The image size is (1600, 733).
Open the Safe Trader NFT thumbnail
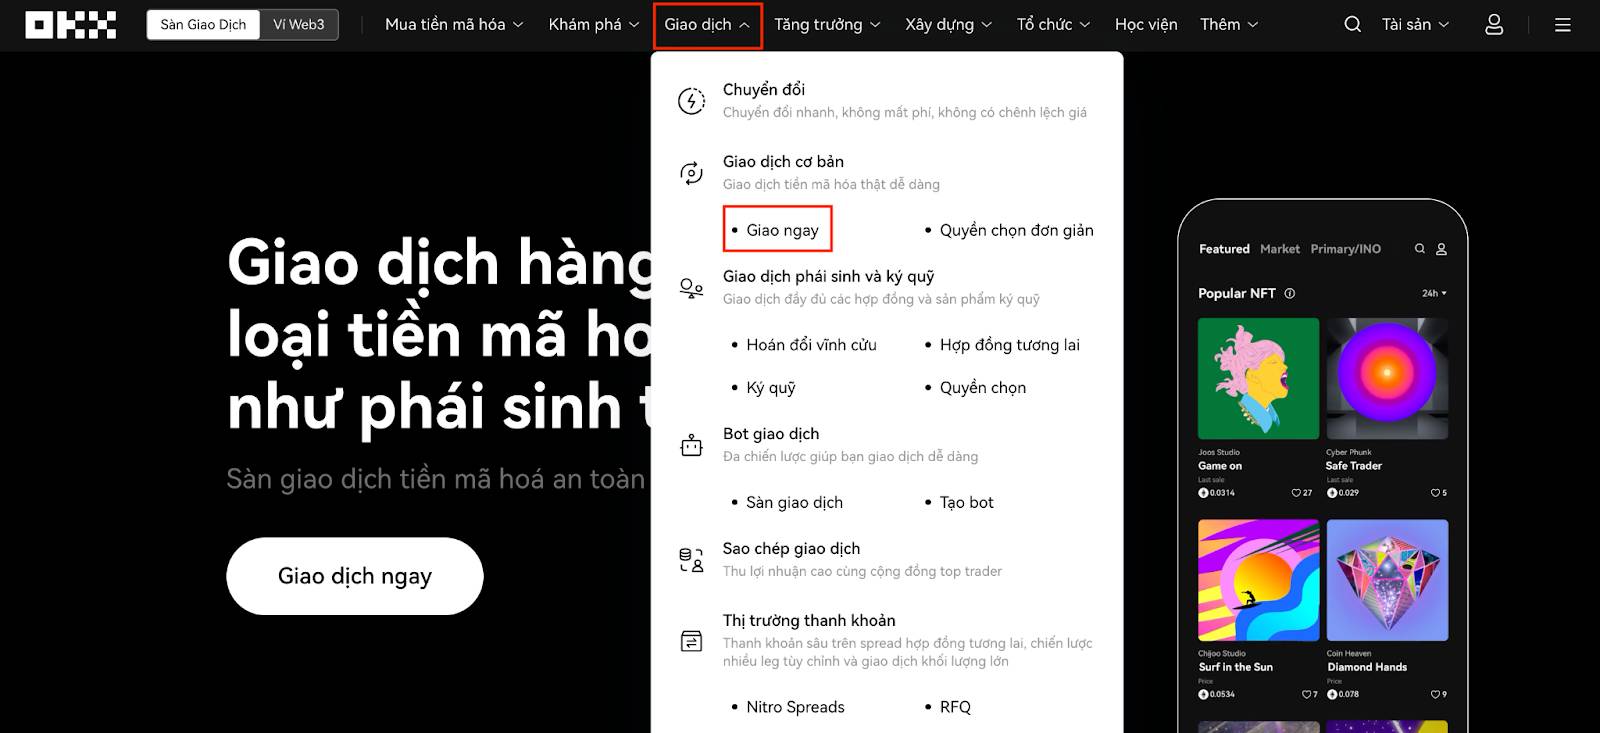pos(1387,379)
